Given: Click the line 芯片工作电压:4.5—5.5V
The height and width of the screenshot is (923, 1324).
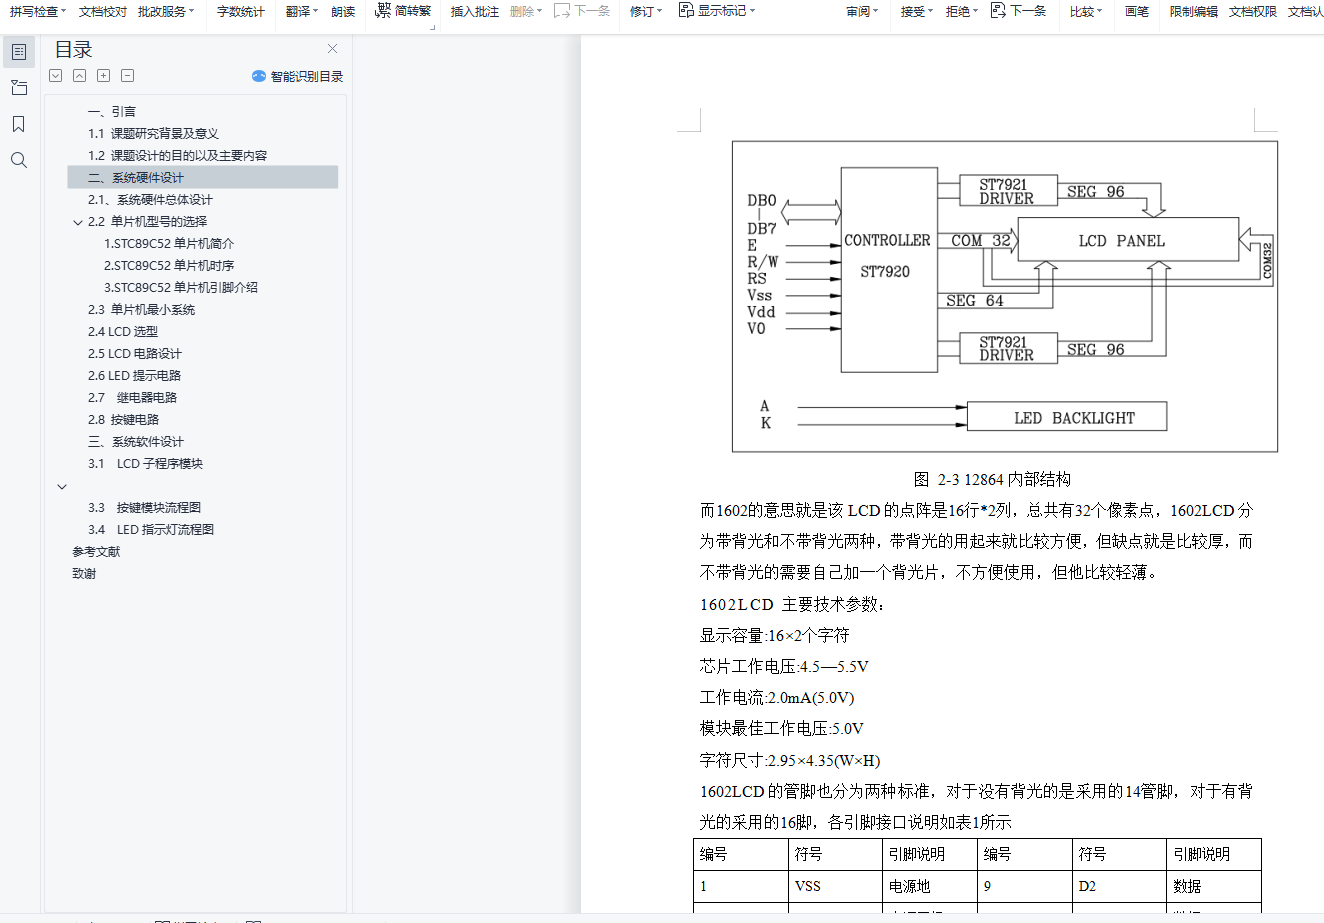Looking at the screenshot, I should pyautogui.click(x=784, y=667).
